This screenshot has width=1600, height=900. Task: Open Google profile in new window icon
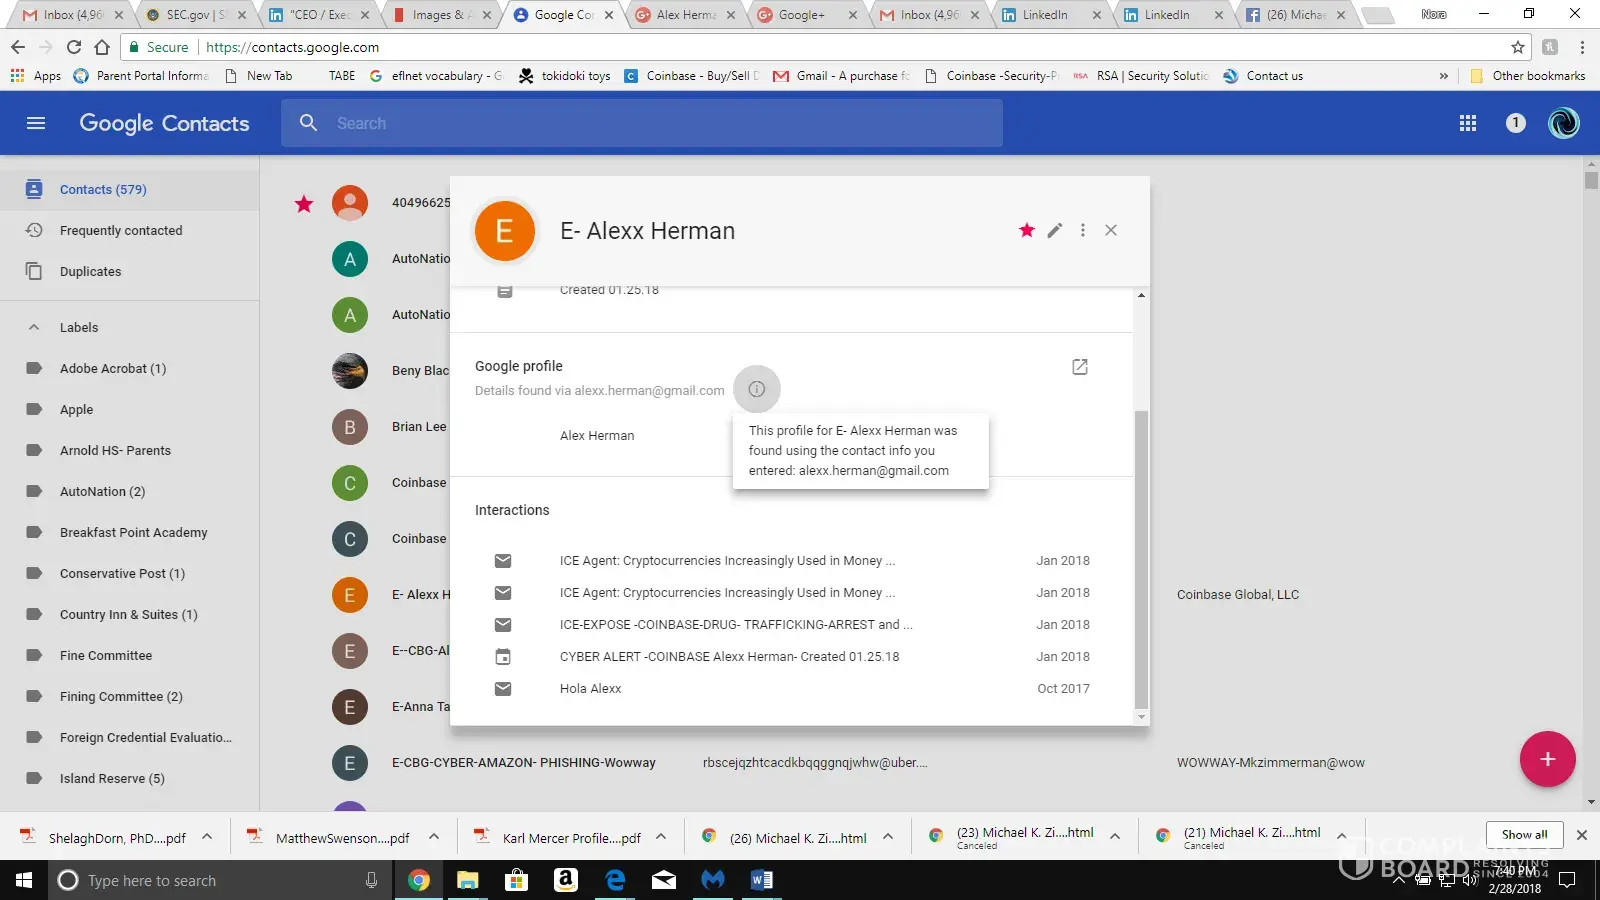[1079, 367]
